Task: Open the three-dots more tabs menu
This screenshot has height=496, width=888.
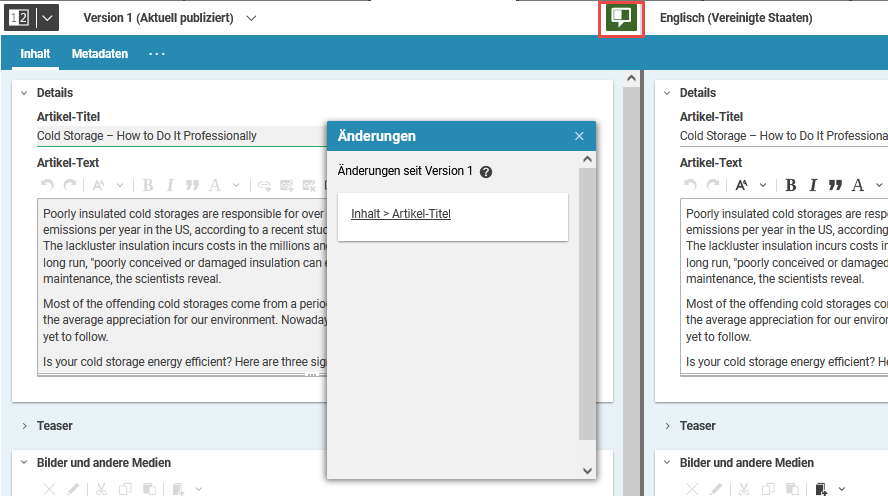Action: [x=157, y=54]
